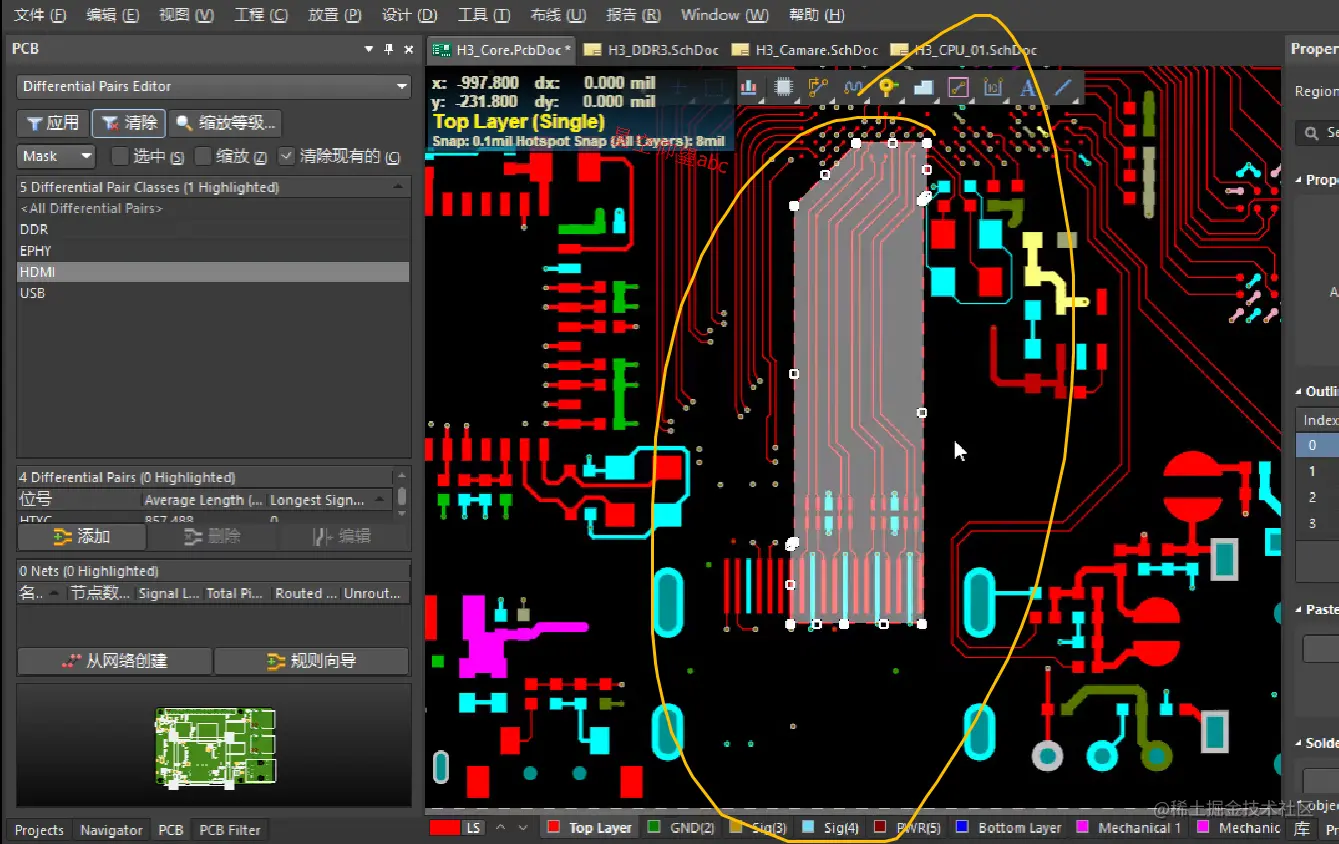Click the crosshair move tool icon
This screenshot has width=1339, height=844.
[x=679, y=87]
